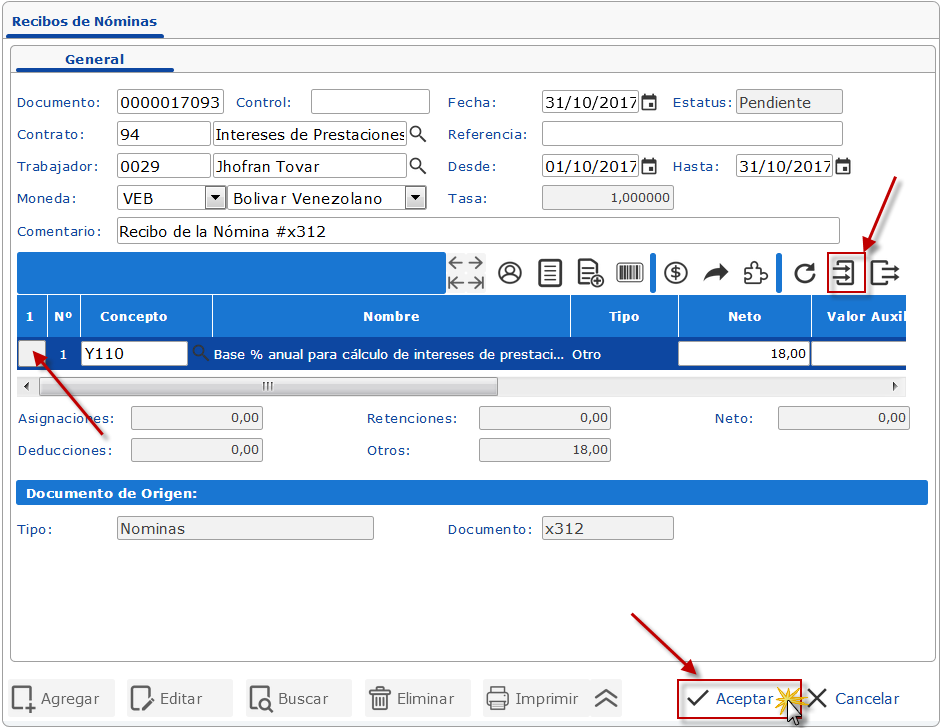Click the user profile icon in grid toolbar
This screenshot has height=728, width=941.
click(x=510, y=273)
